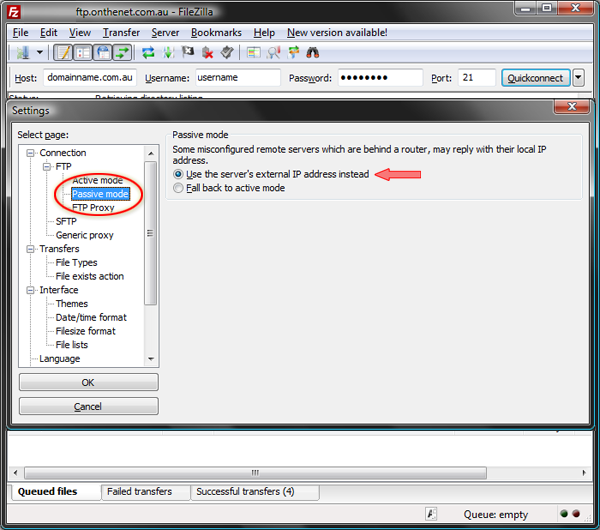Open the Edit menu
600x530 pixels.
pos(49,33)
